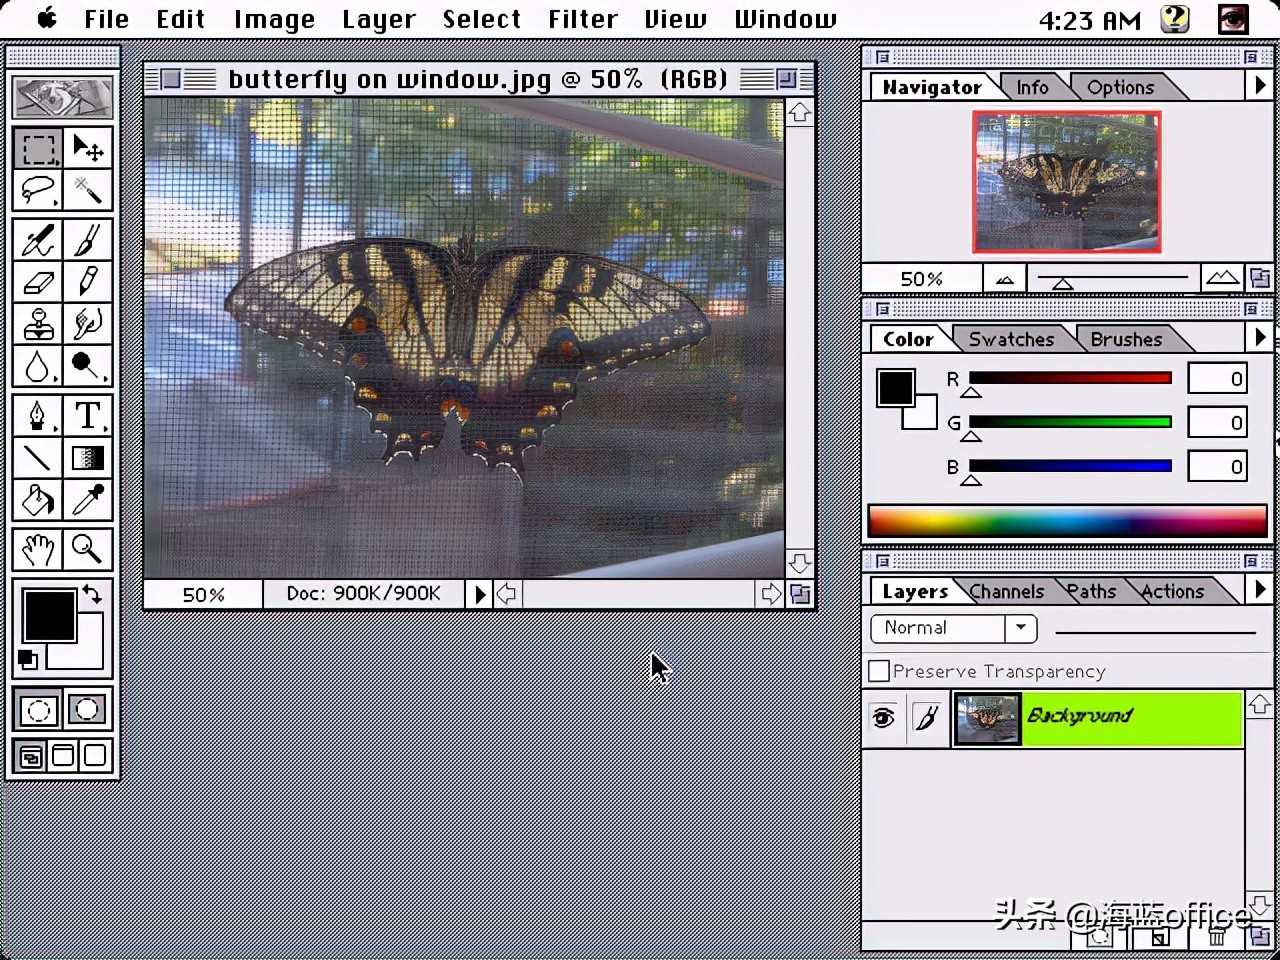Open the Filter menu
Viewport: 1280px width, 960px height.
583,18
